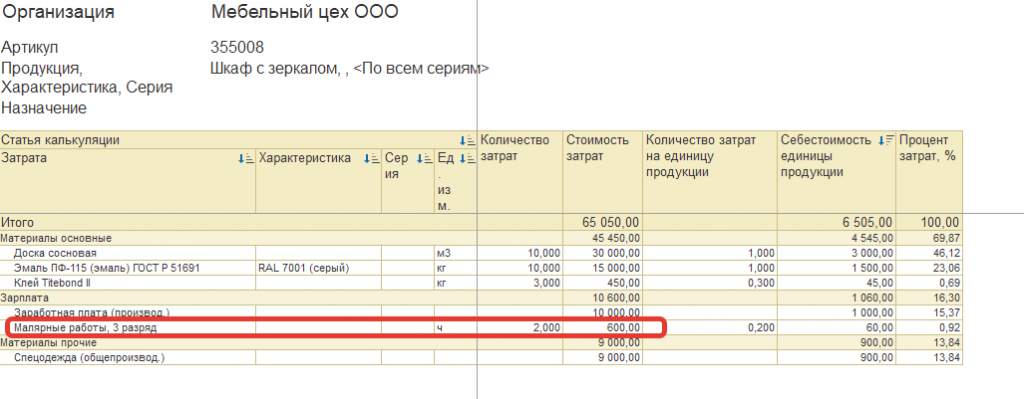
Task: Select the Количество затрат column header
Action: click(520, 172)
